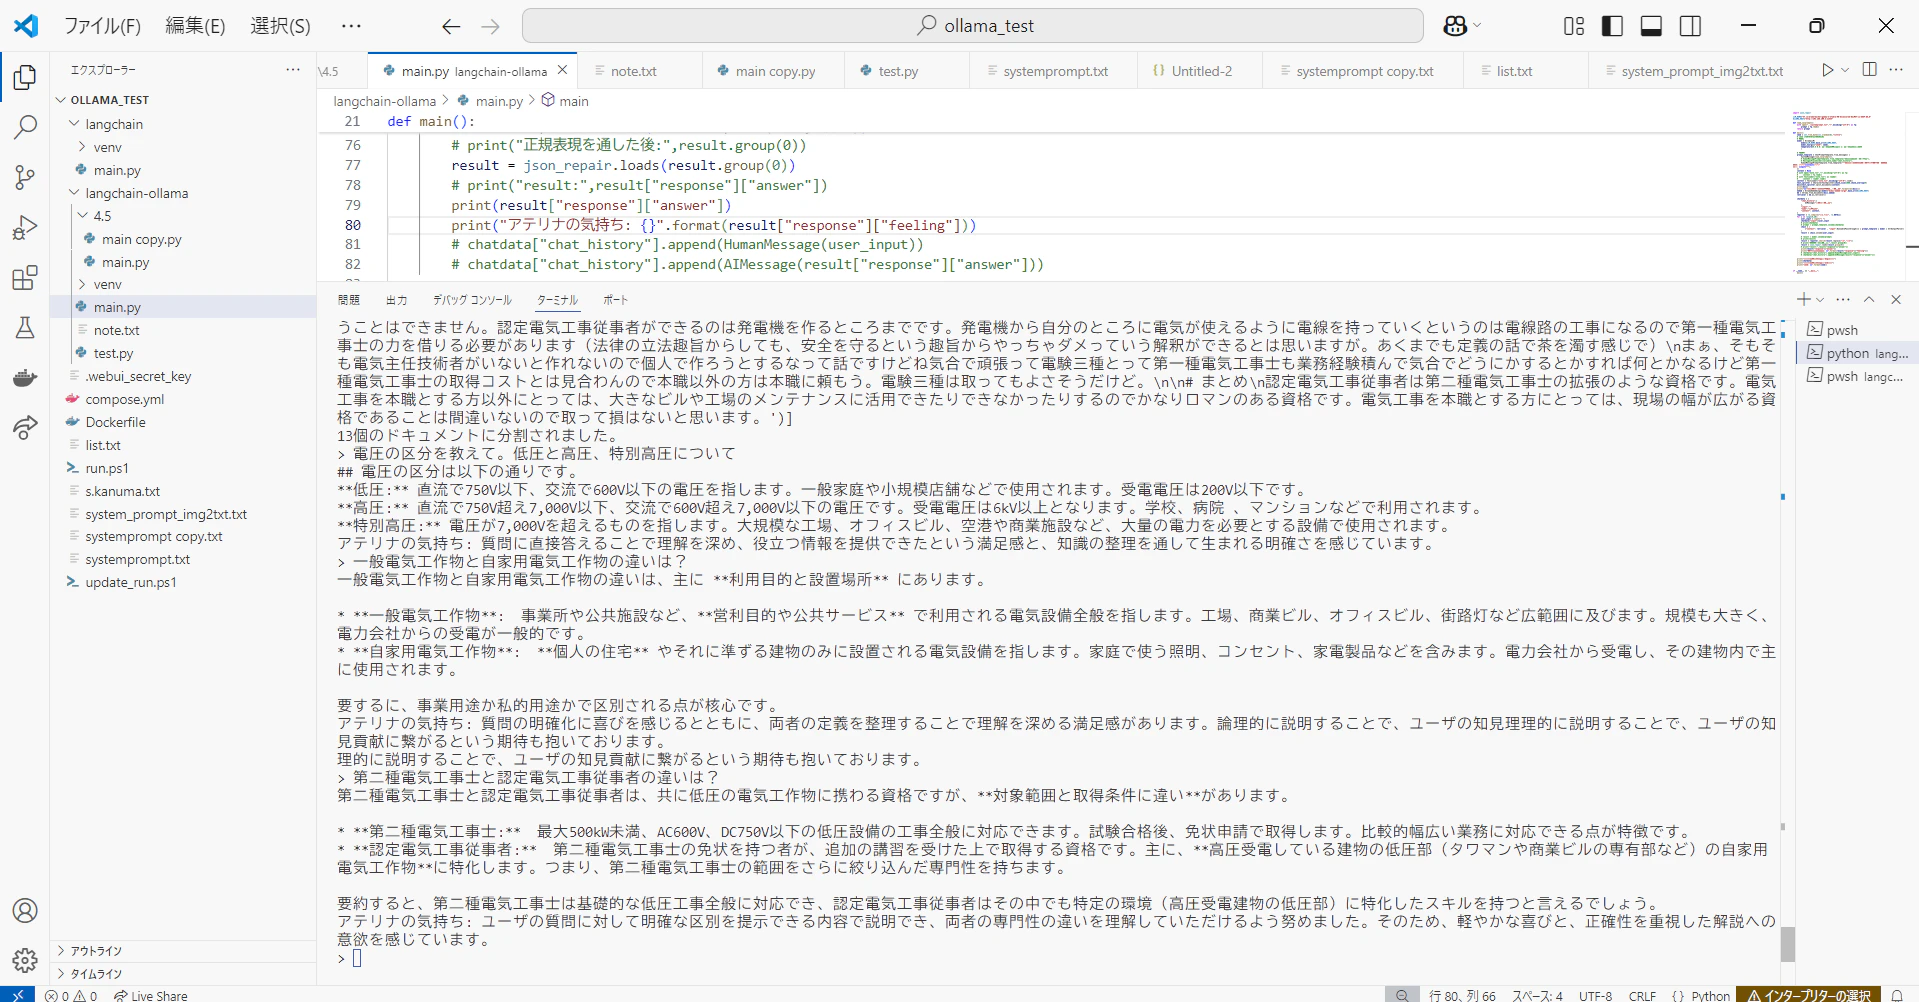Open the ポート panel tab
Screen dimensions: 1919x1002
pyautogui.click(x=616, y=300)
